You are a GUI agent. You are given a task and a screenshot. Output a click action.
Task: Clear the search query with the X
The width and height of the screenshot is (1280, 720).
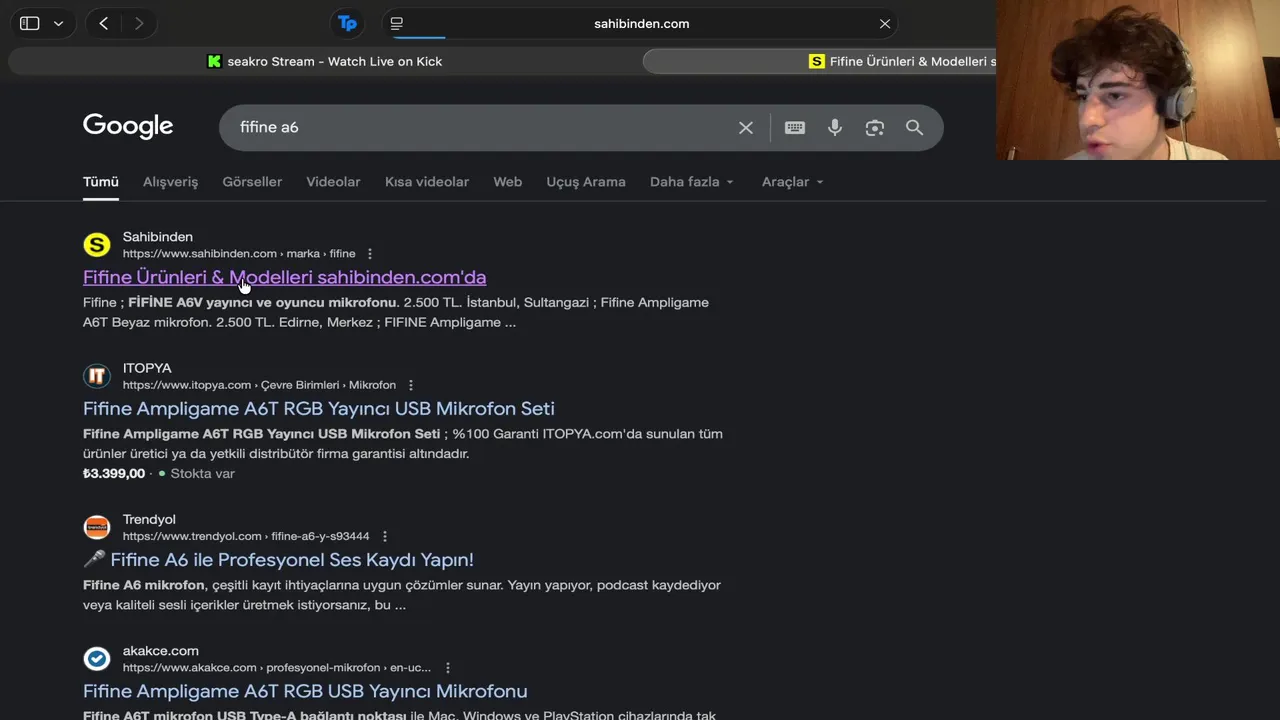[746, 127]
